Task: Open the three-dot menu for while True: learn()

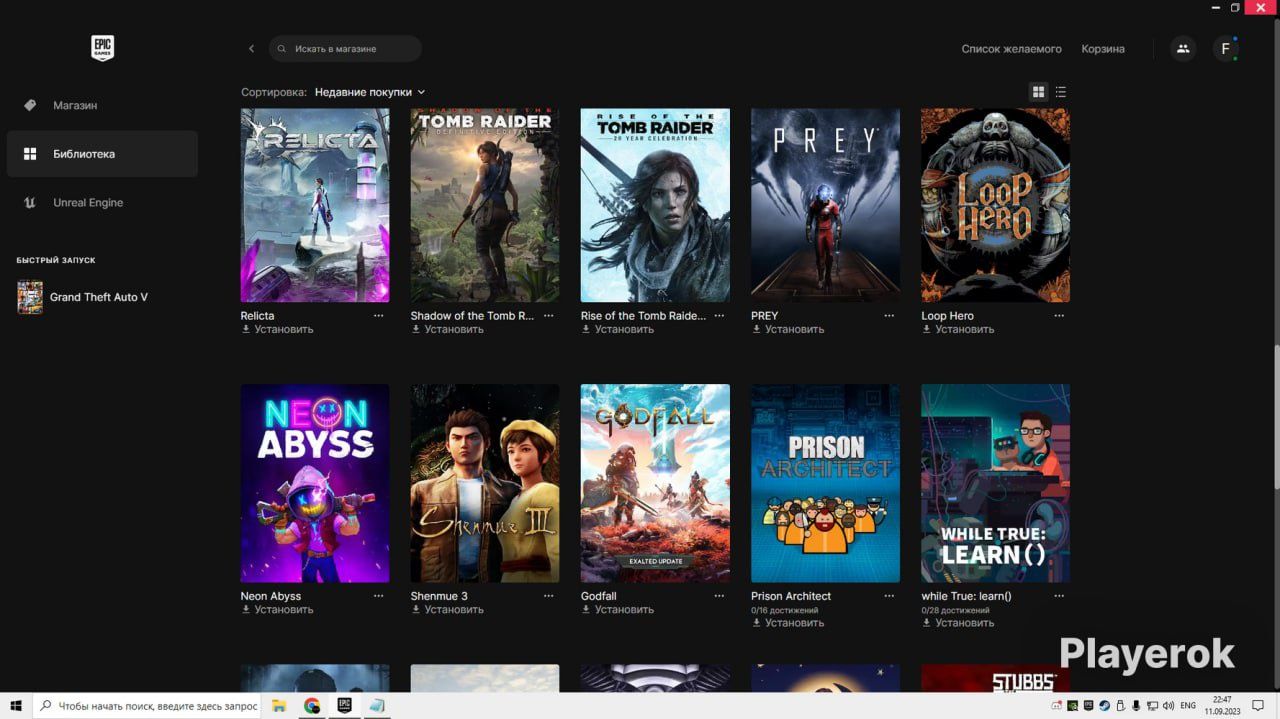Action: coord(1059,595)
